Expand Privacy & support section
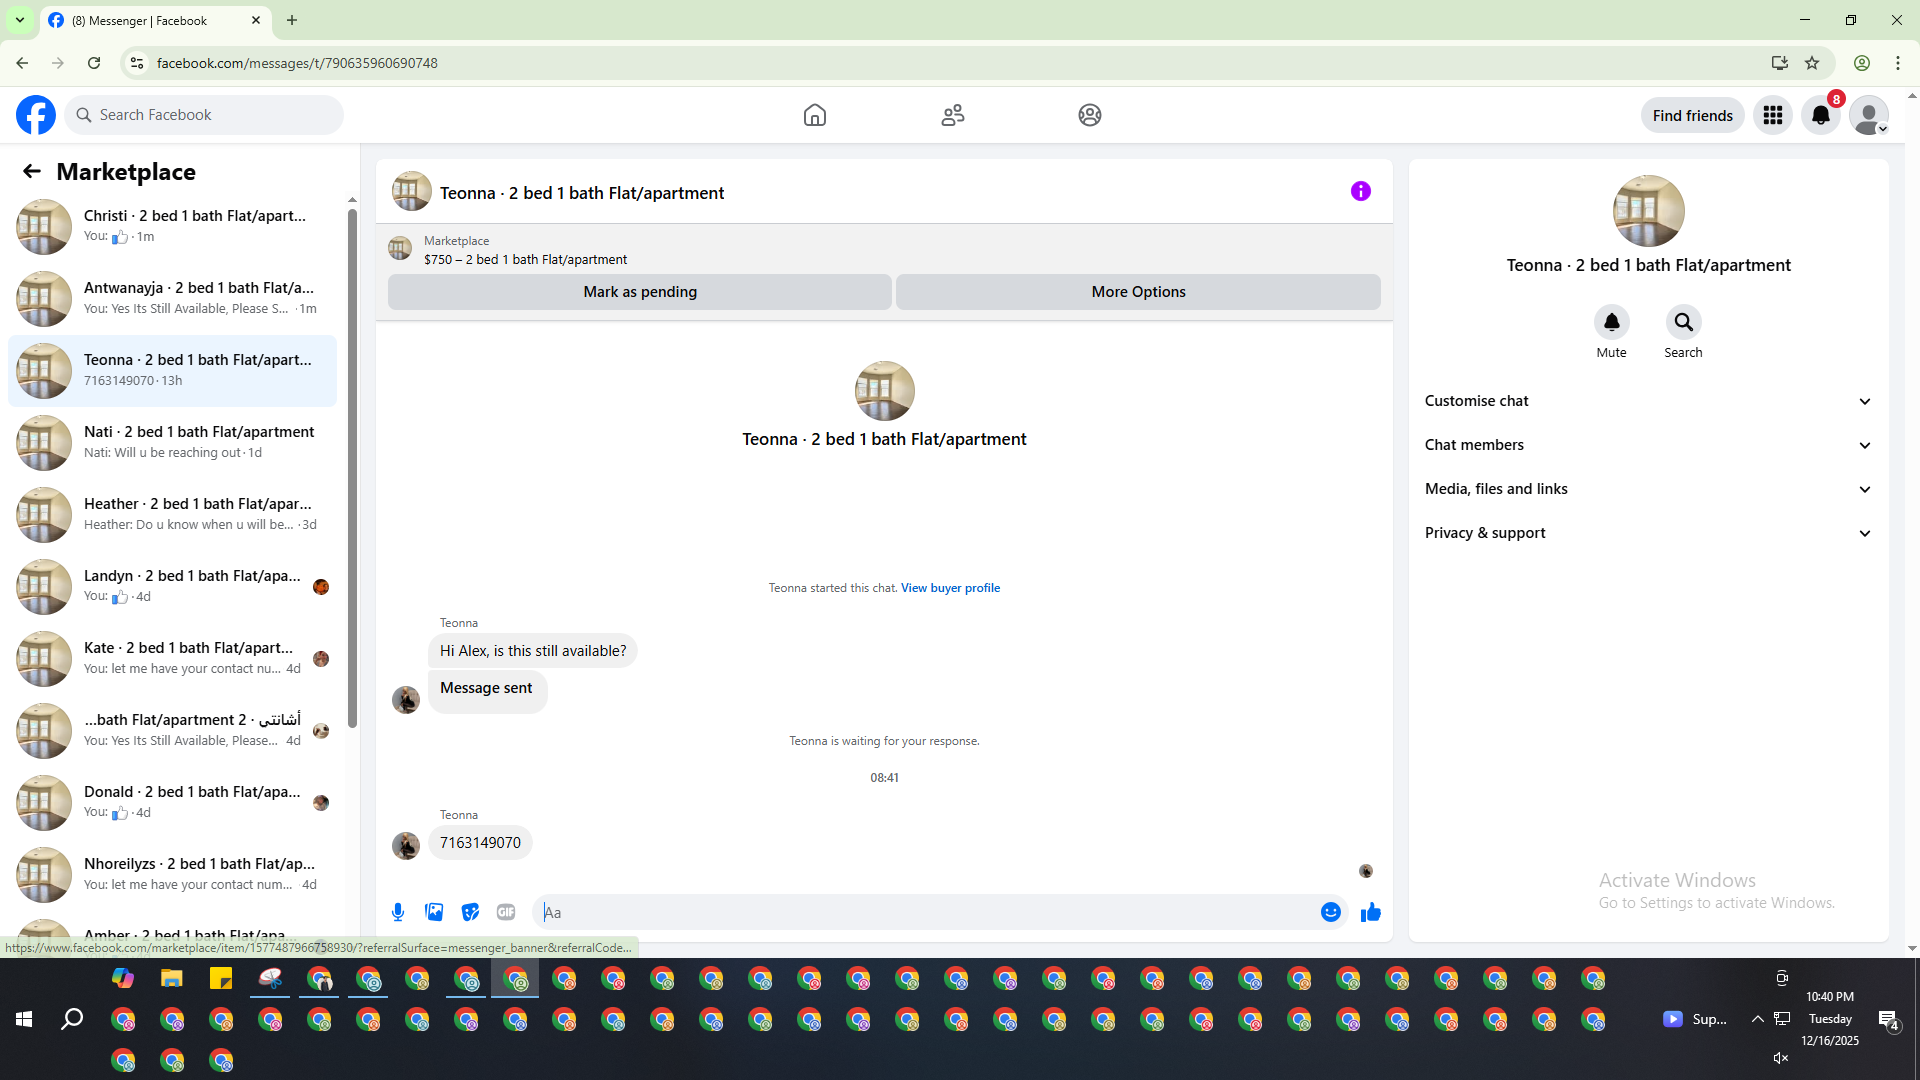The height and width of the screenshot is (1080, 1920). pos(1648,533)
